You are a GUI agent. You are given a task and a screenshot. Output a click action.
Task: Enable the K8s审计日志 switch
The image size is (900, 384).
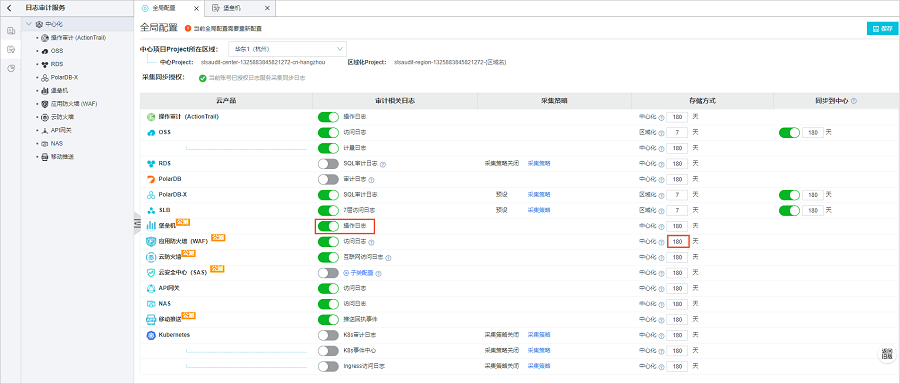click(x=328, y=335)
